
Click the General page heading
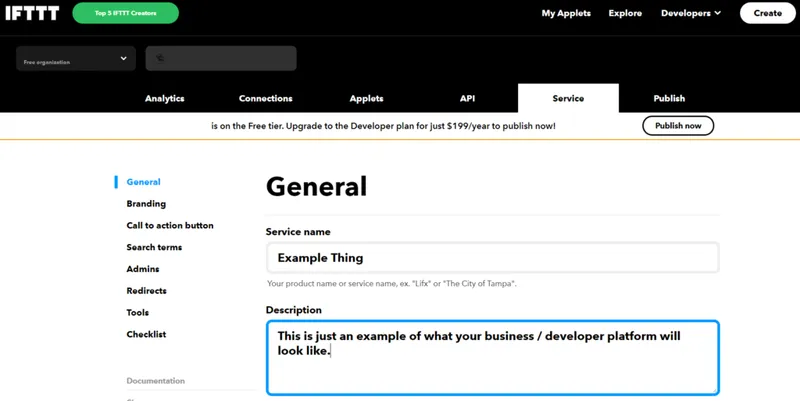tap(316, 186)
